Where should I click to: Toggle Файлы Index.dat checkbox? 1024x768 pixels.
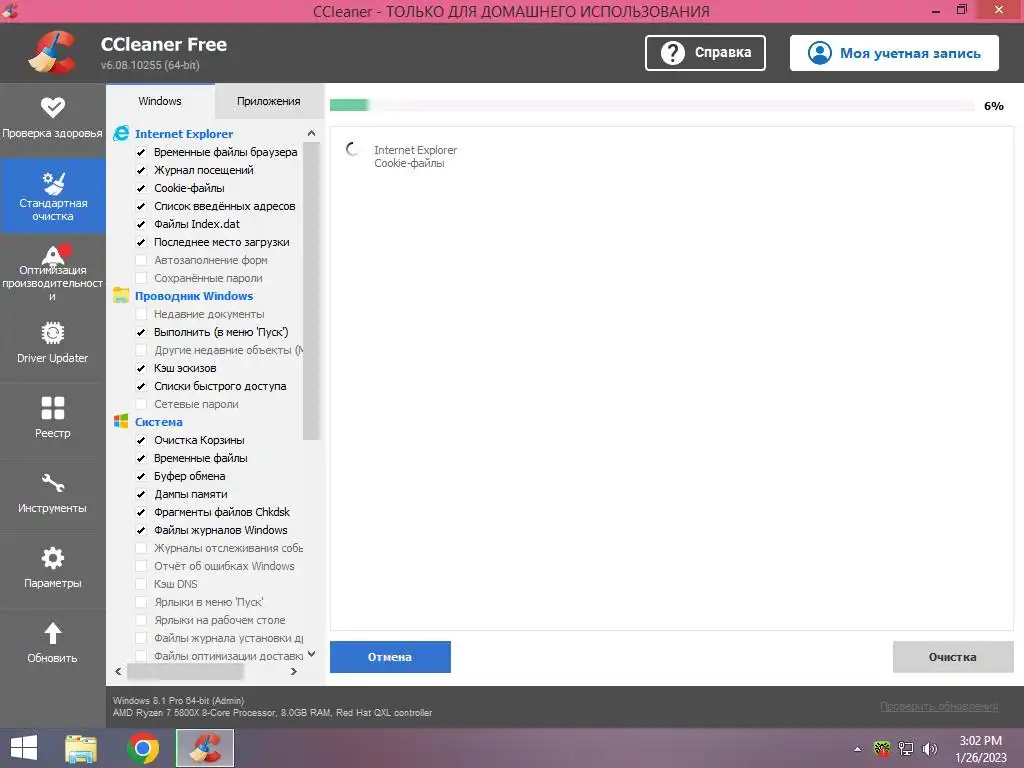point(141,224)
